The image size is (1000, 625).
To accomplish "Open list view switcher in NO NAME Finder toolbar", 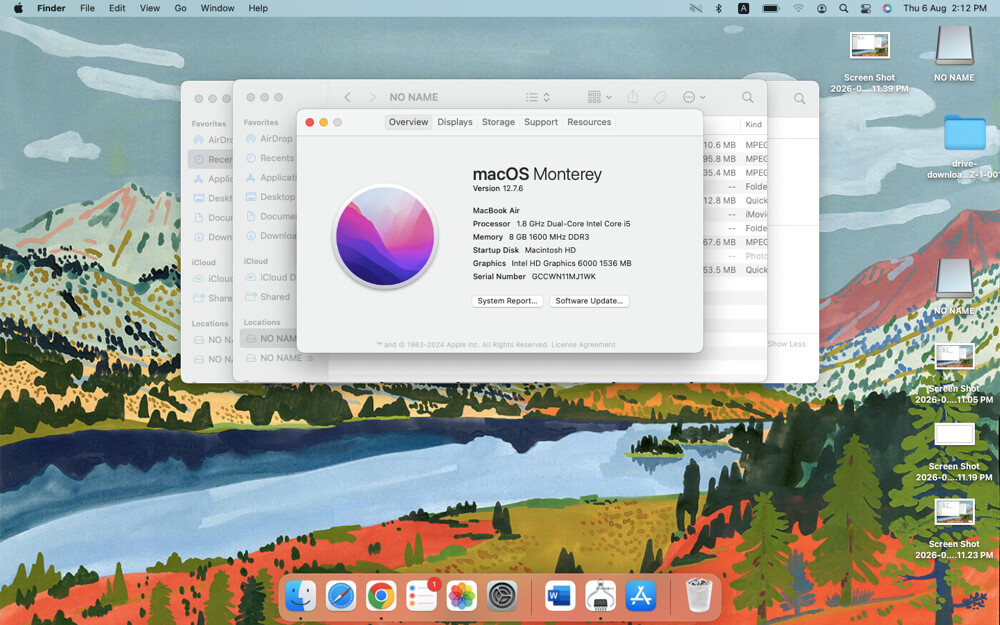I will coord(538,97).
